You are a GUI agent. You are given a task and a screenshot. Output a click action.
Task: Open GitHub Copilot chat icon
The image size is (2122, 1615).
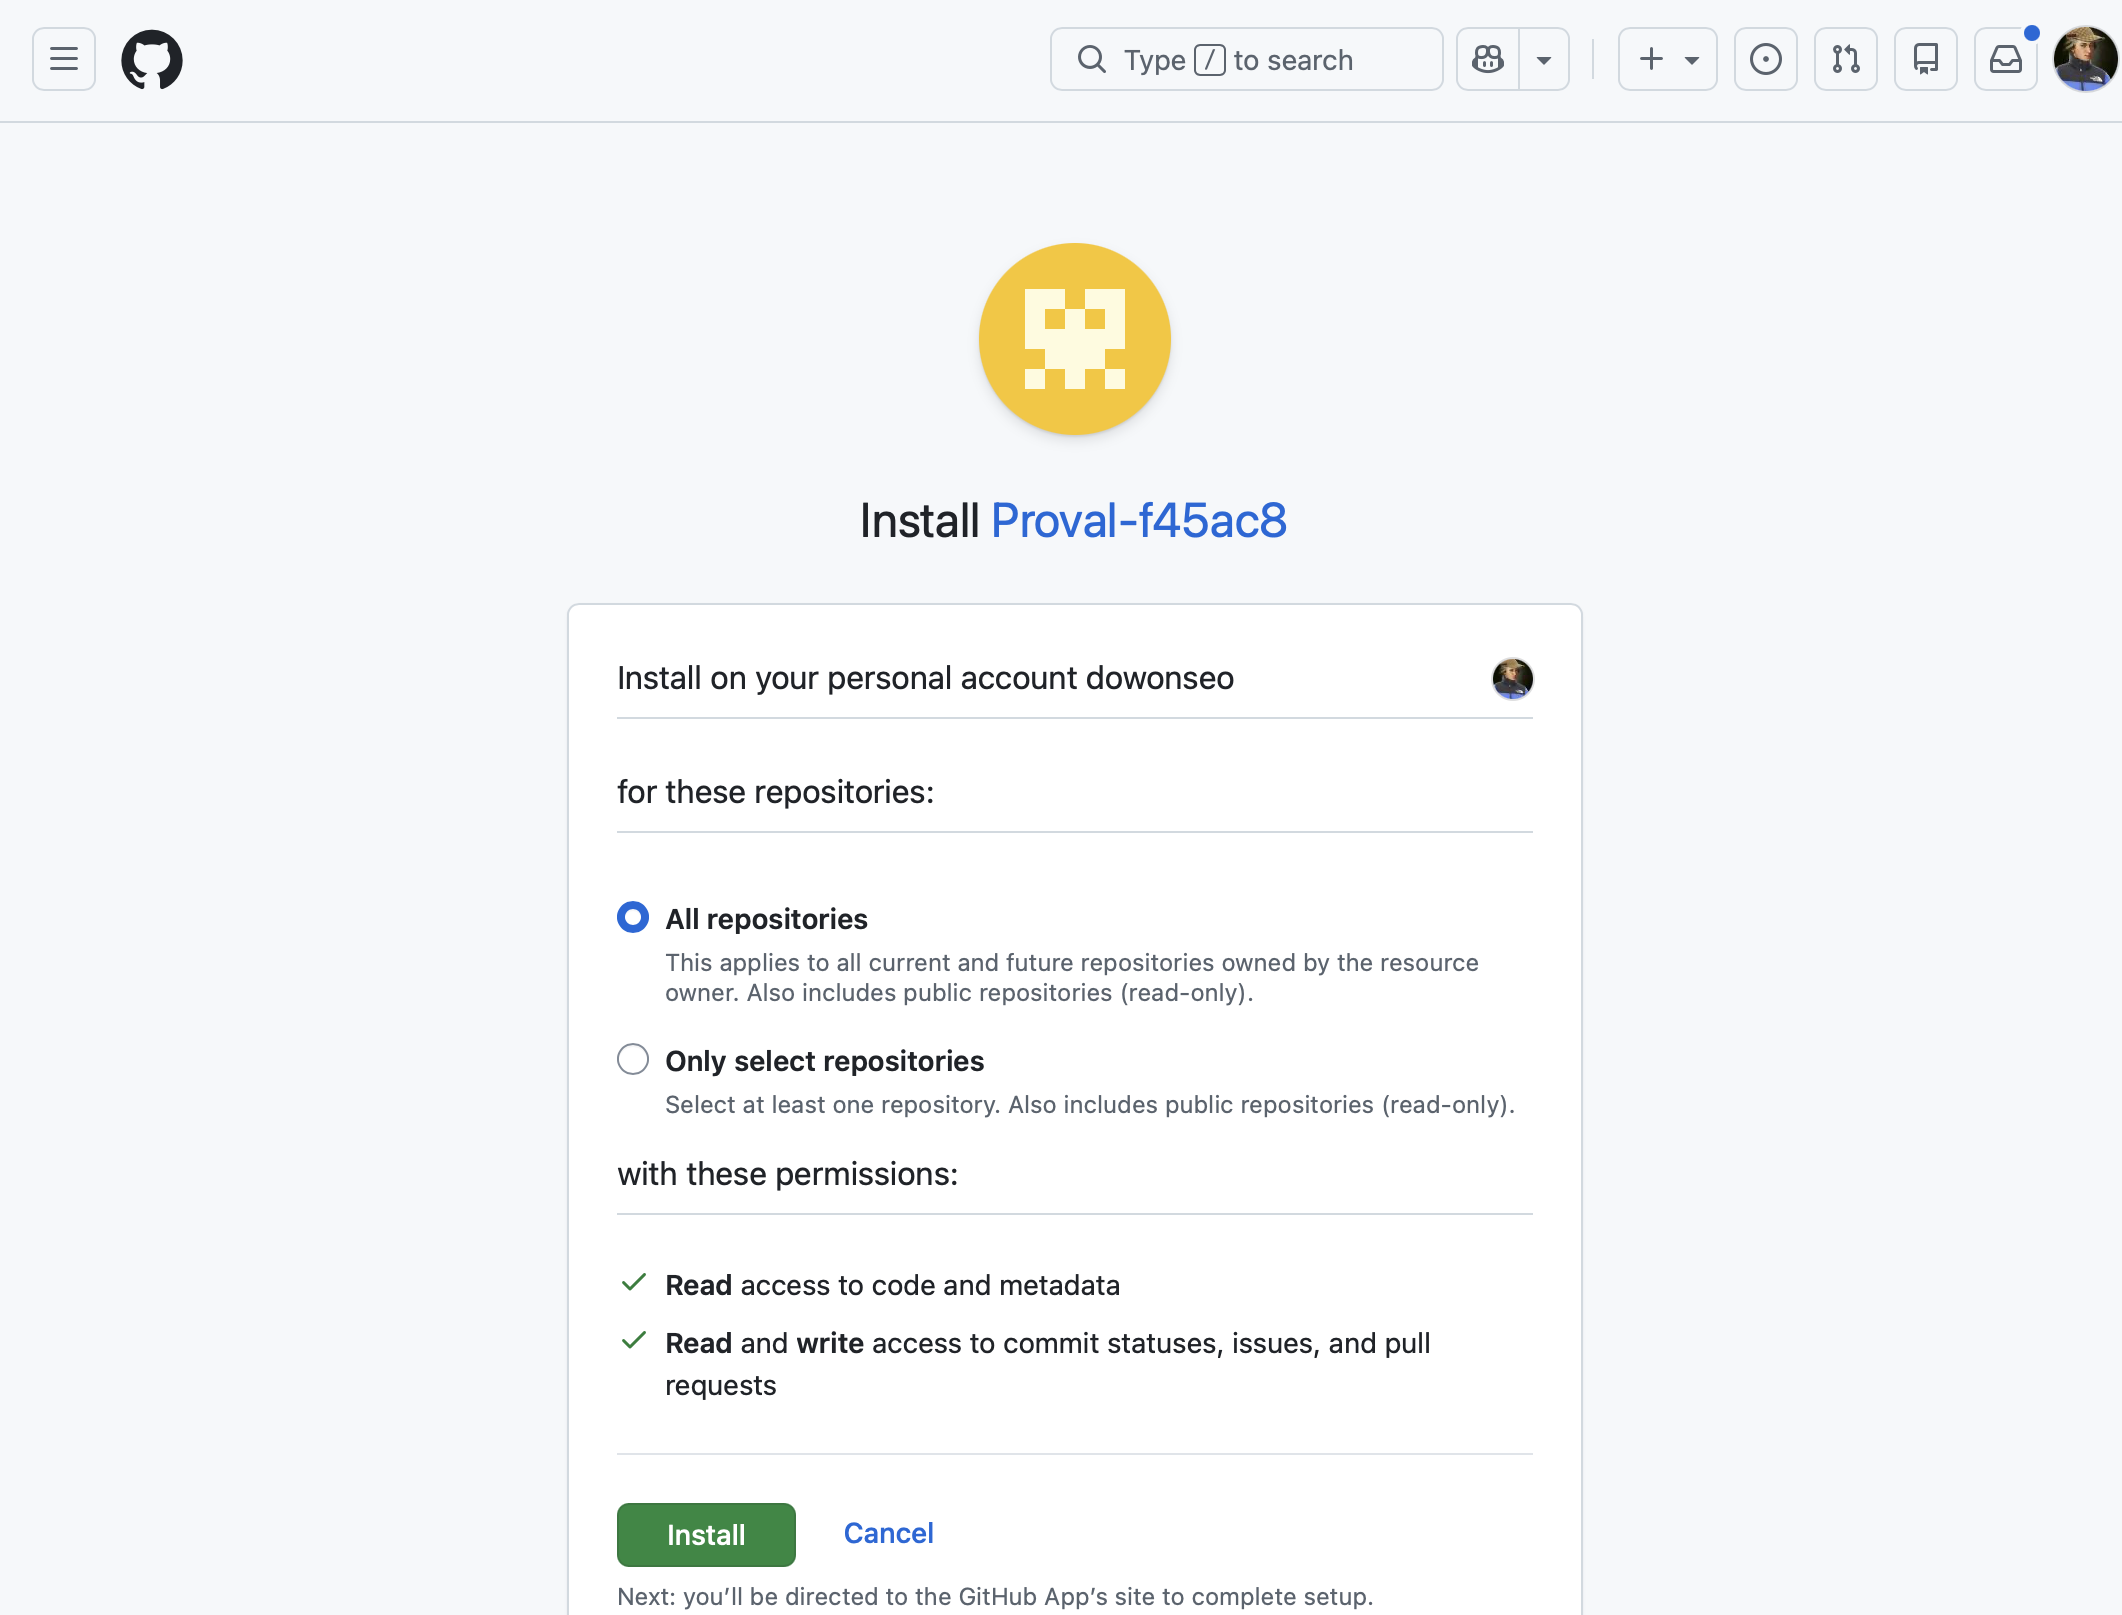click(x=1488, y=60)
